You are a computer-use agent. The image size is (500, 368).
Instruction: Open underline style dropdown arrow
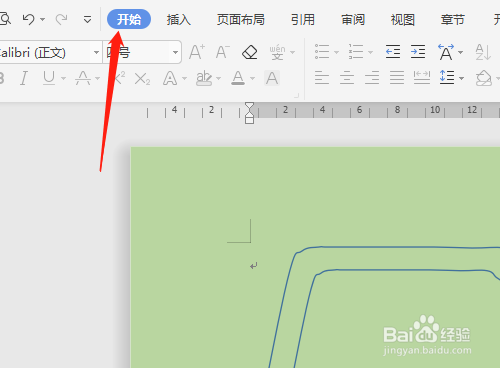point(63,79)
